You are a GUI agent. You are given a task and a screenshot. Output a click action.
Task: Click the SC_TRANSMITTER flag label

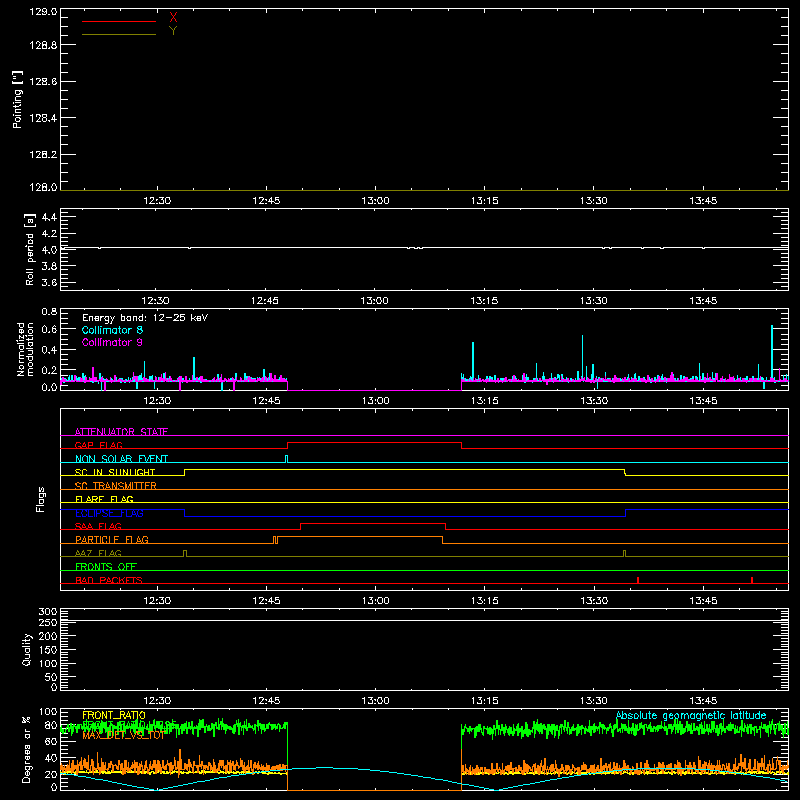point(116,486)
